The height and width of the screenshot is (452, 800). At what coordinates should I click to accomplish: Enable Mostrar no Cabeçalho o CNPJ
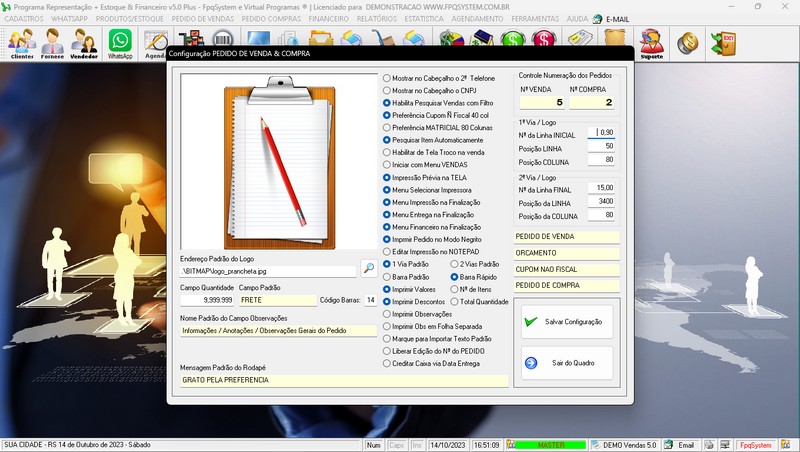[388, 90]
